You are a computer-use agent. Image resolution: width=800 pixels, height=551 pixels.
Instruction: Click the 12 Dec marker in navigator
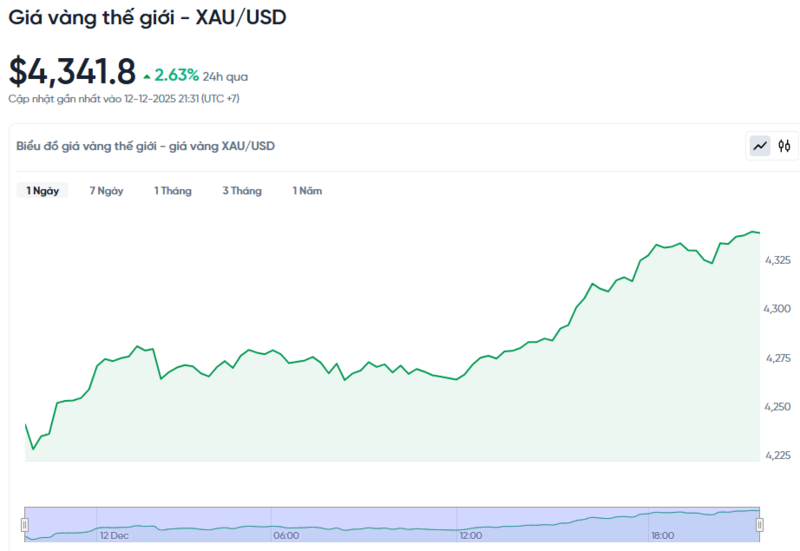114,536
